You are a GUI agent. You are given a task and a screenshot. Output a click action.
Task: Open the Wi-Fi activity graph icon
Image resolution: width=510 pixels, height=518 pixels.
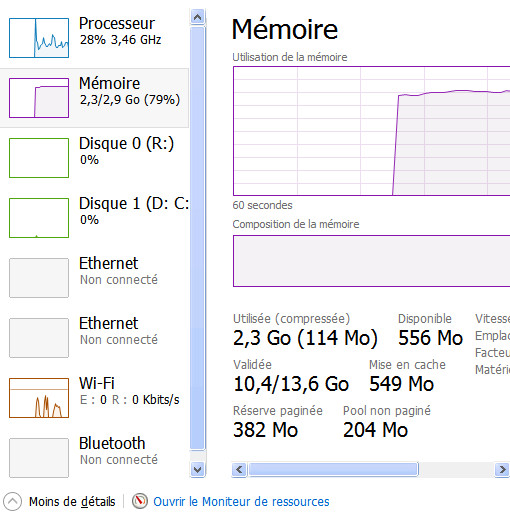pyautogui.click(x=39, y=398)
